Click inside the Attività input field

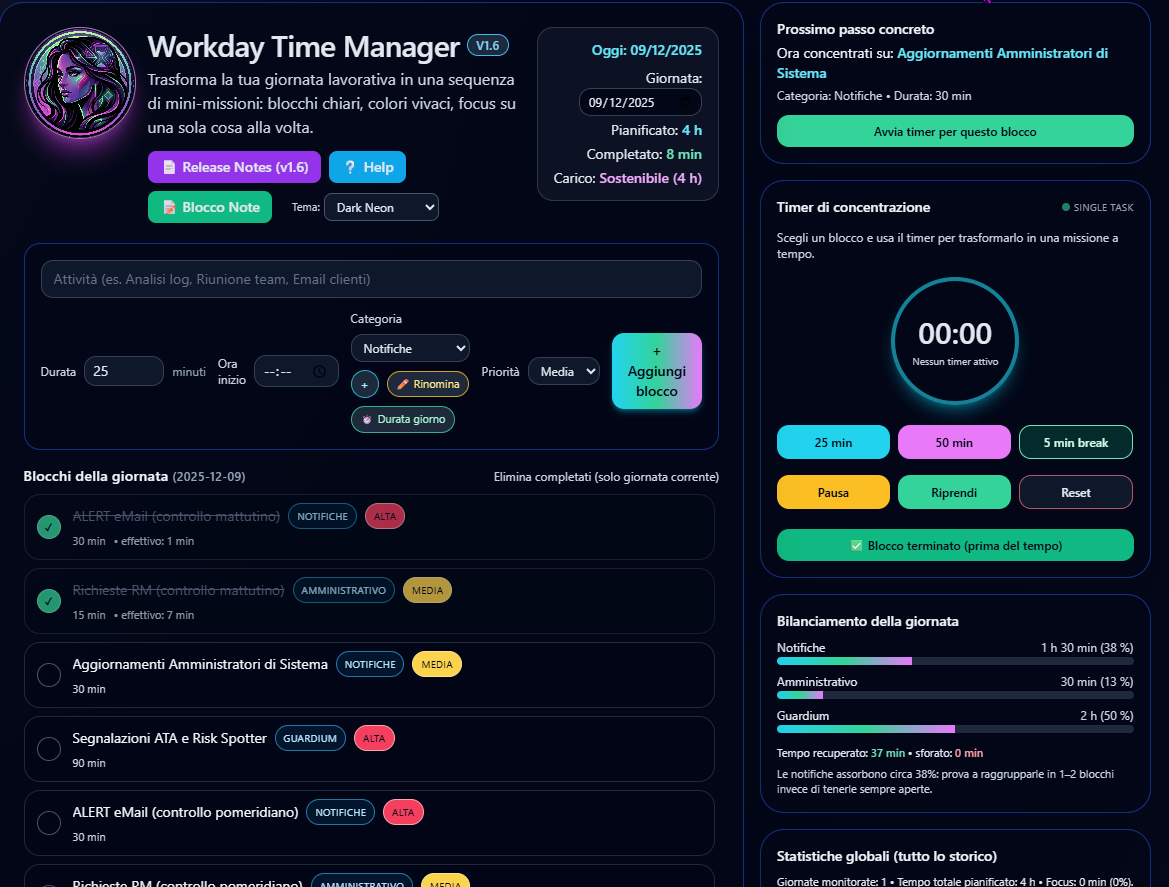pos(371,279)
